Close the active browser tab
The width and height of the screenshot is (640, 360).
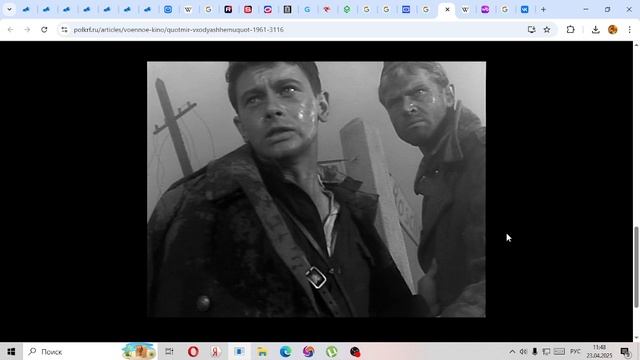(447, 9)
